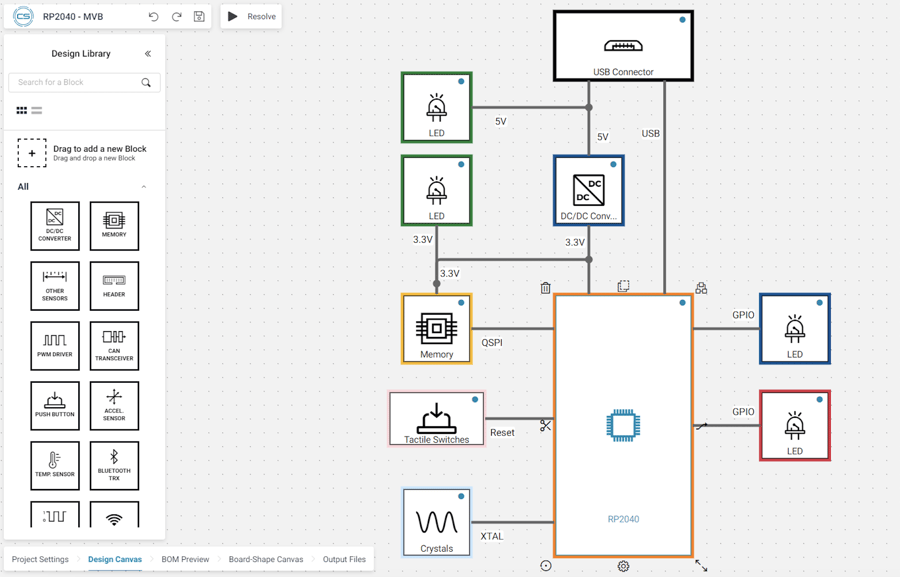Redo the last action
900x577 pixels.
(176, 17)
